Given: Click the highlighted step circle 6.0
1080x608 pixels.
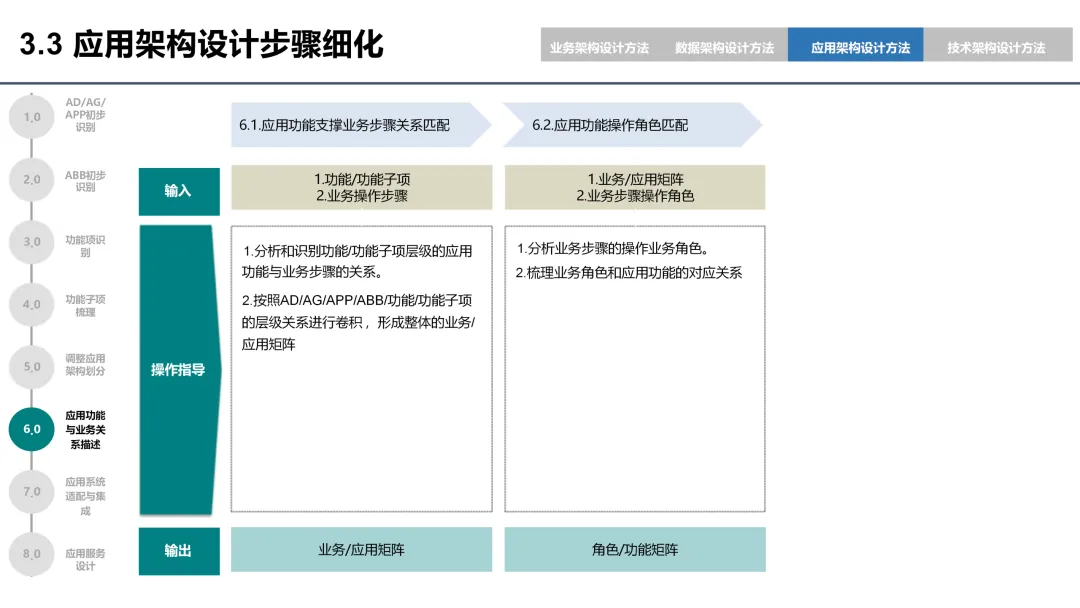Looking at the screenshot, I should 32,429.
